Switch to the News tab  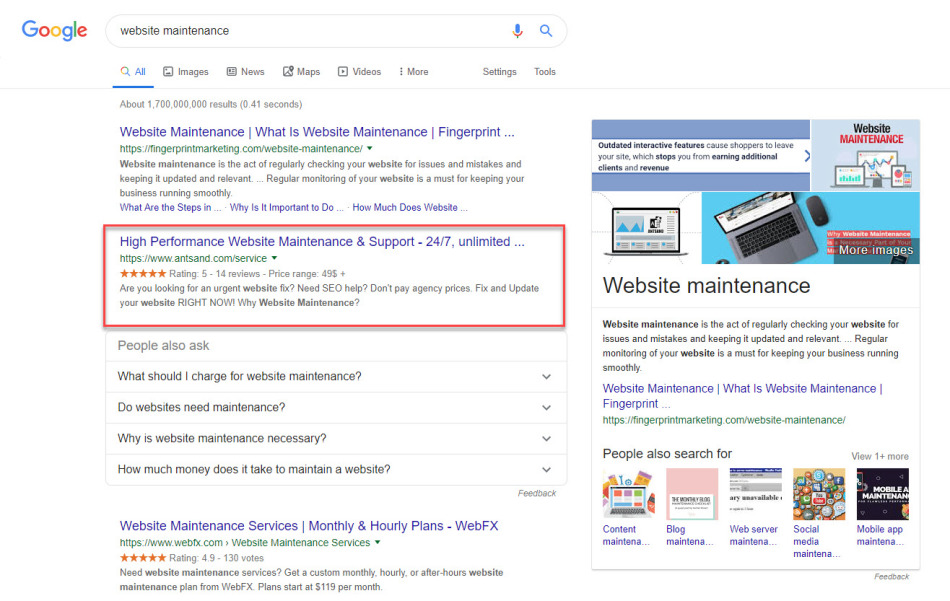coord(245,72)
